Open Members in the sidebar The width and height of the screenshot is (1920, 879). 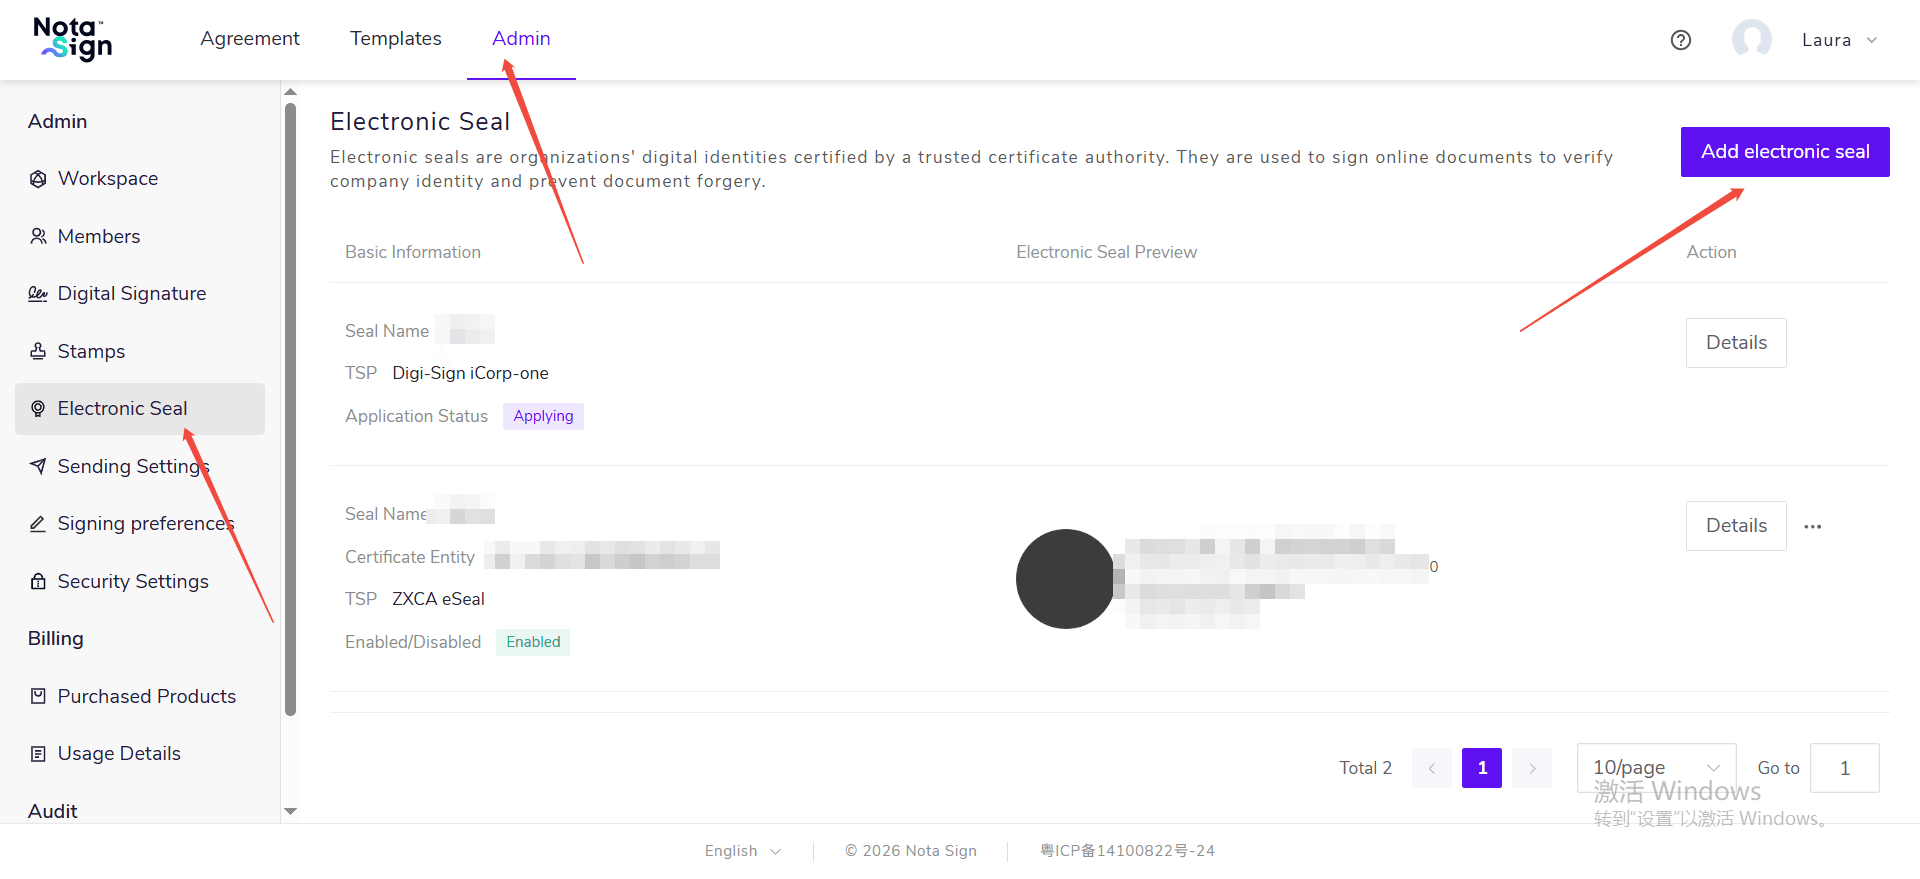pyautogui.click(x=140, y=236)
